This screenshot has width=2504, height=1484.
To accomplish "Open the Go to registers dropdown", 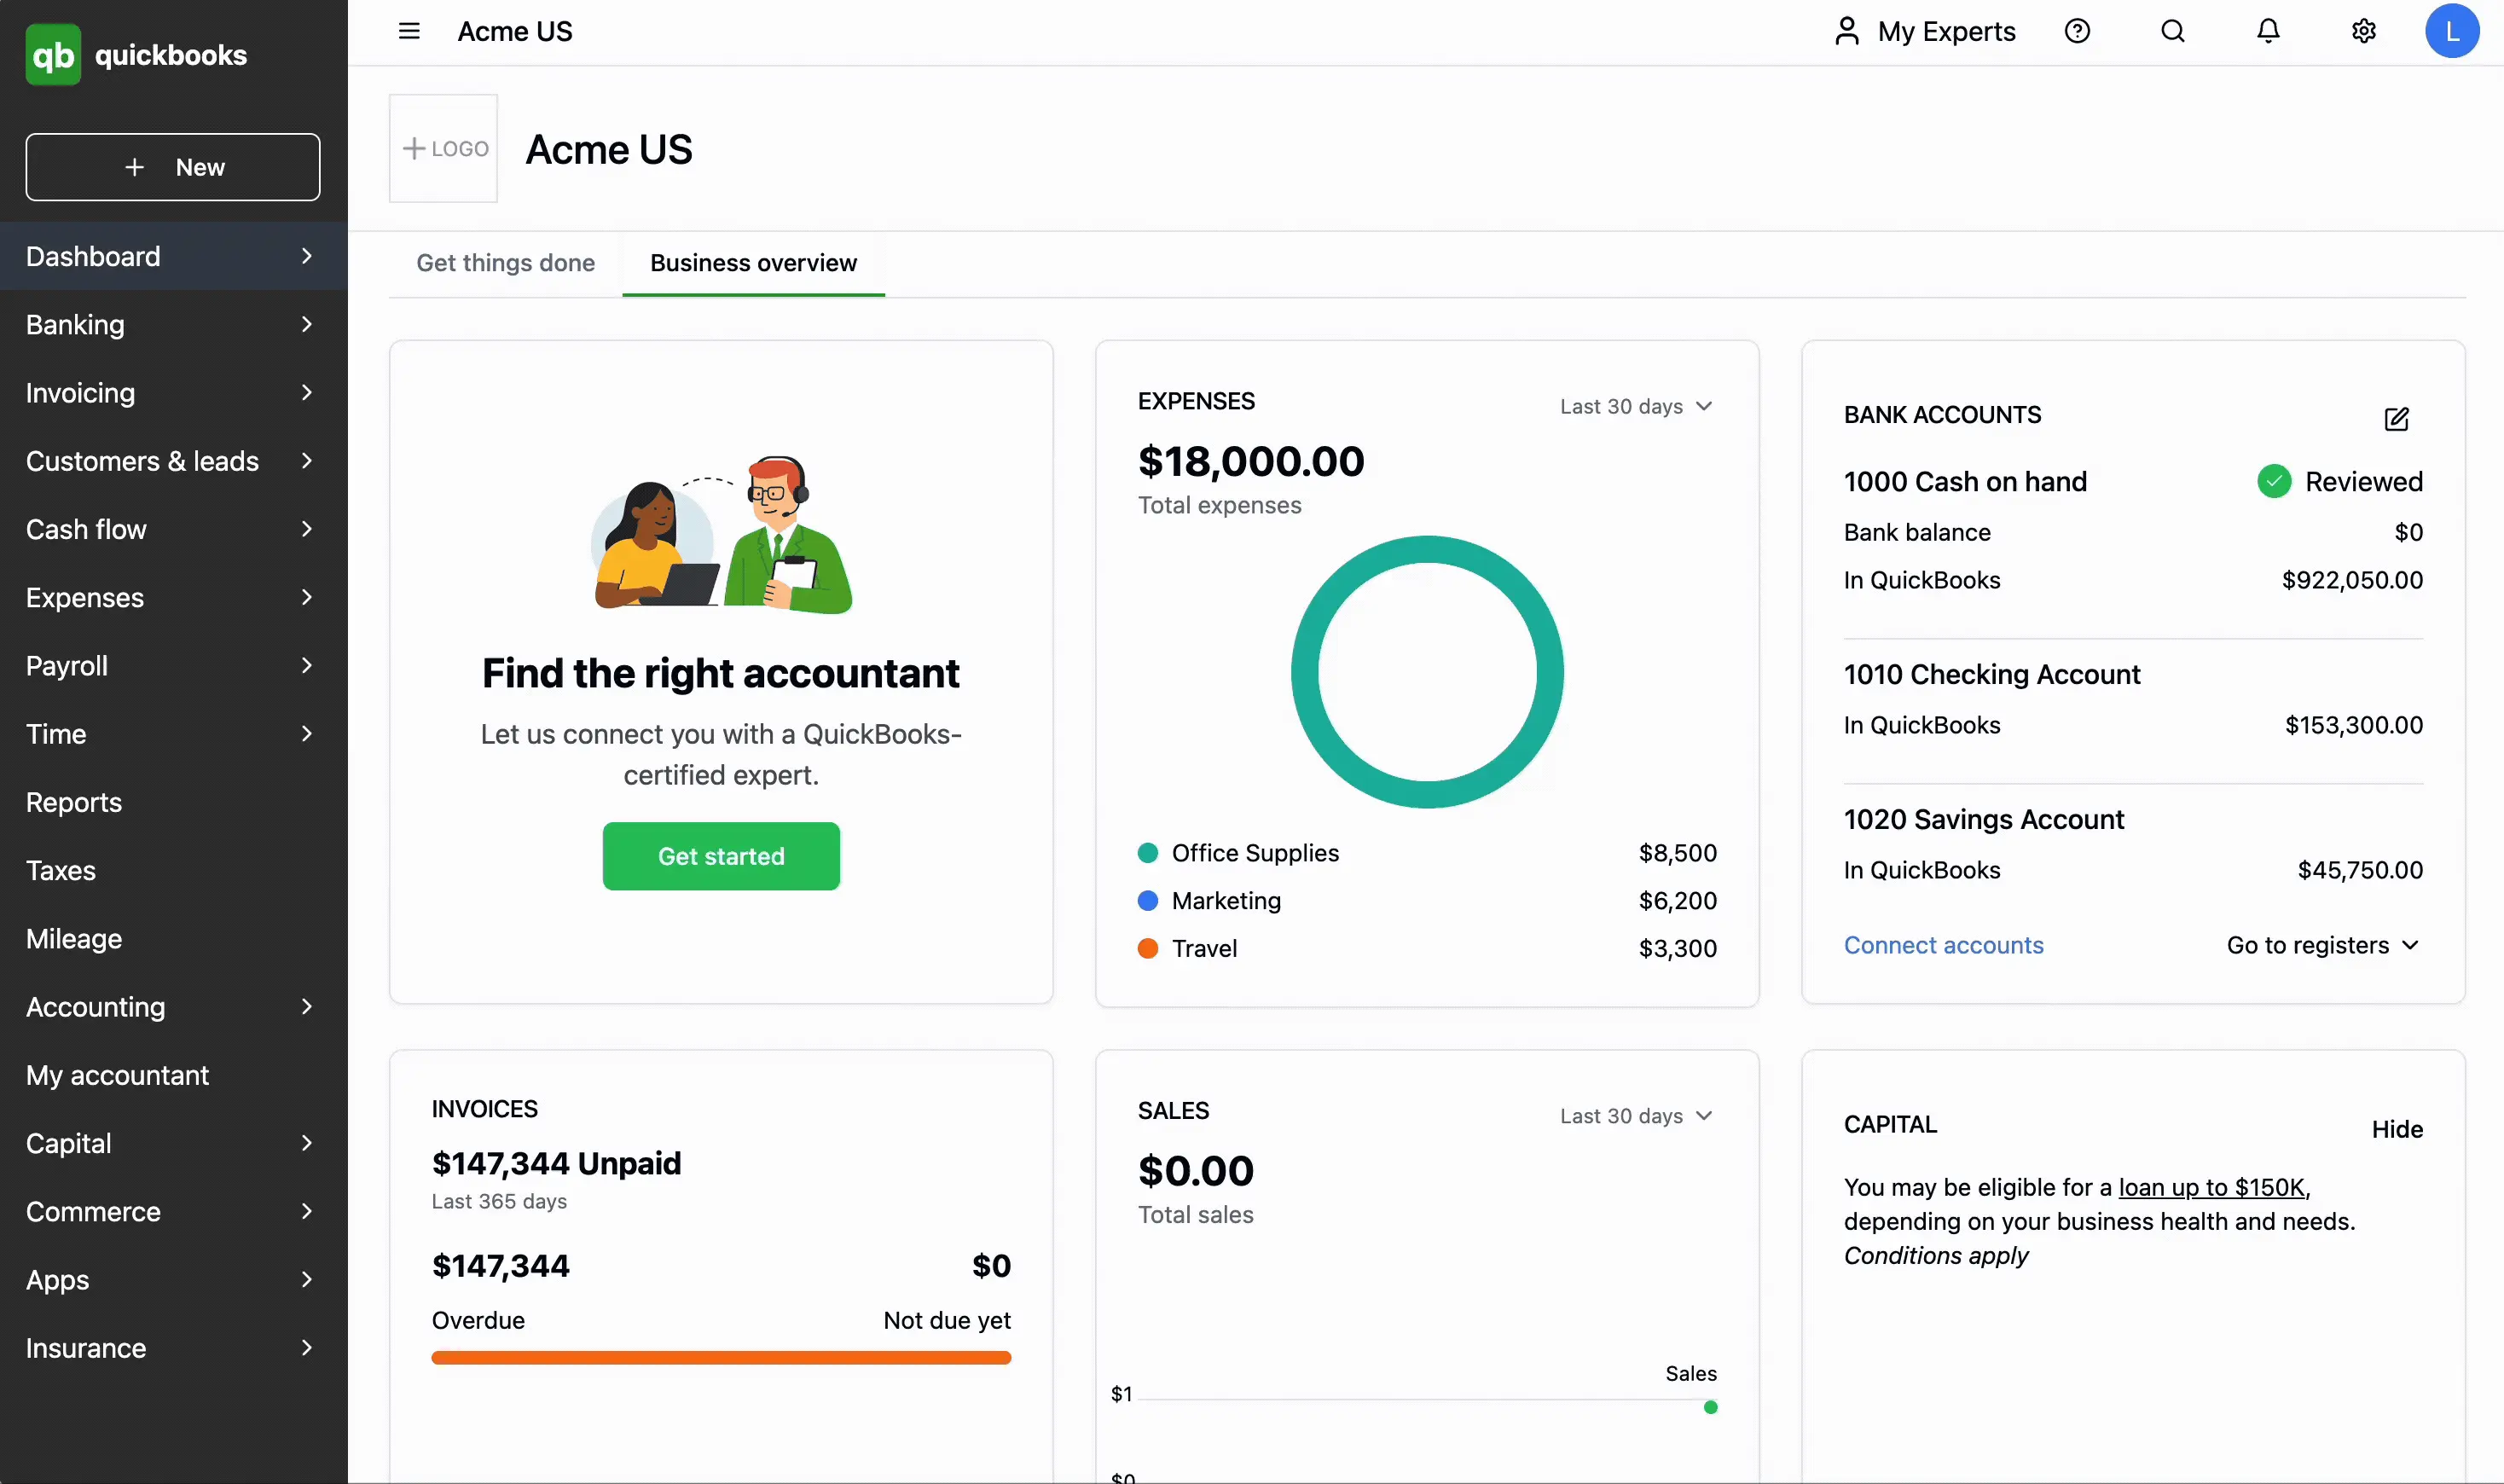I will (2323, 945).
